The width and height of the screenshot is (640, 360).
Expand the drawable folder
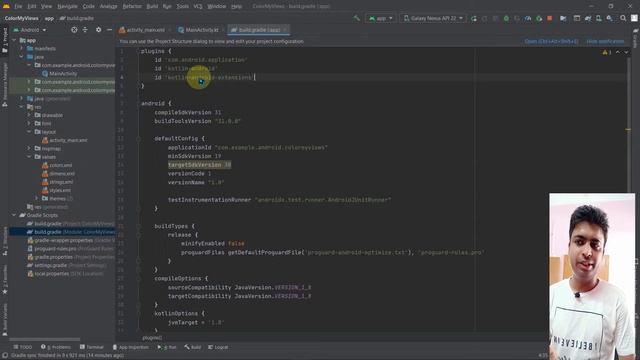(29, 115)
